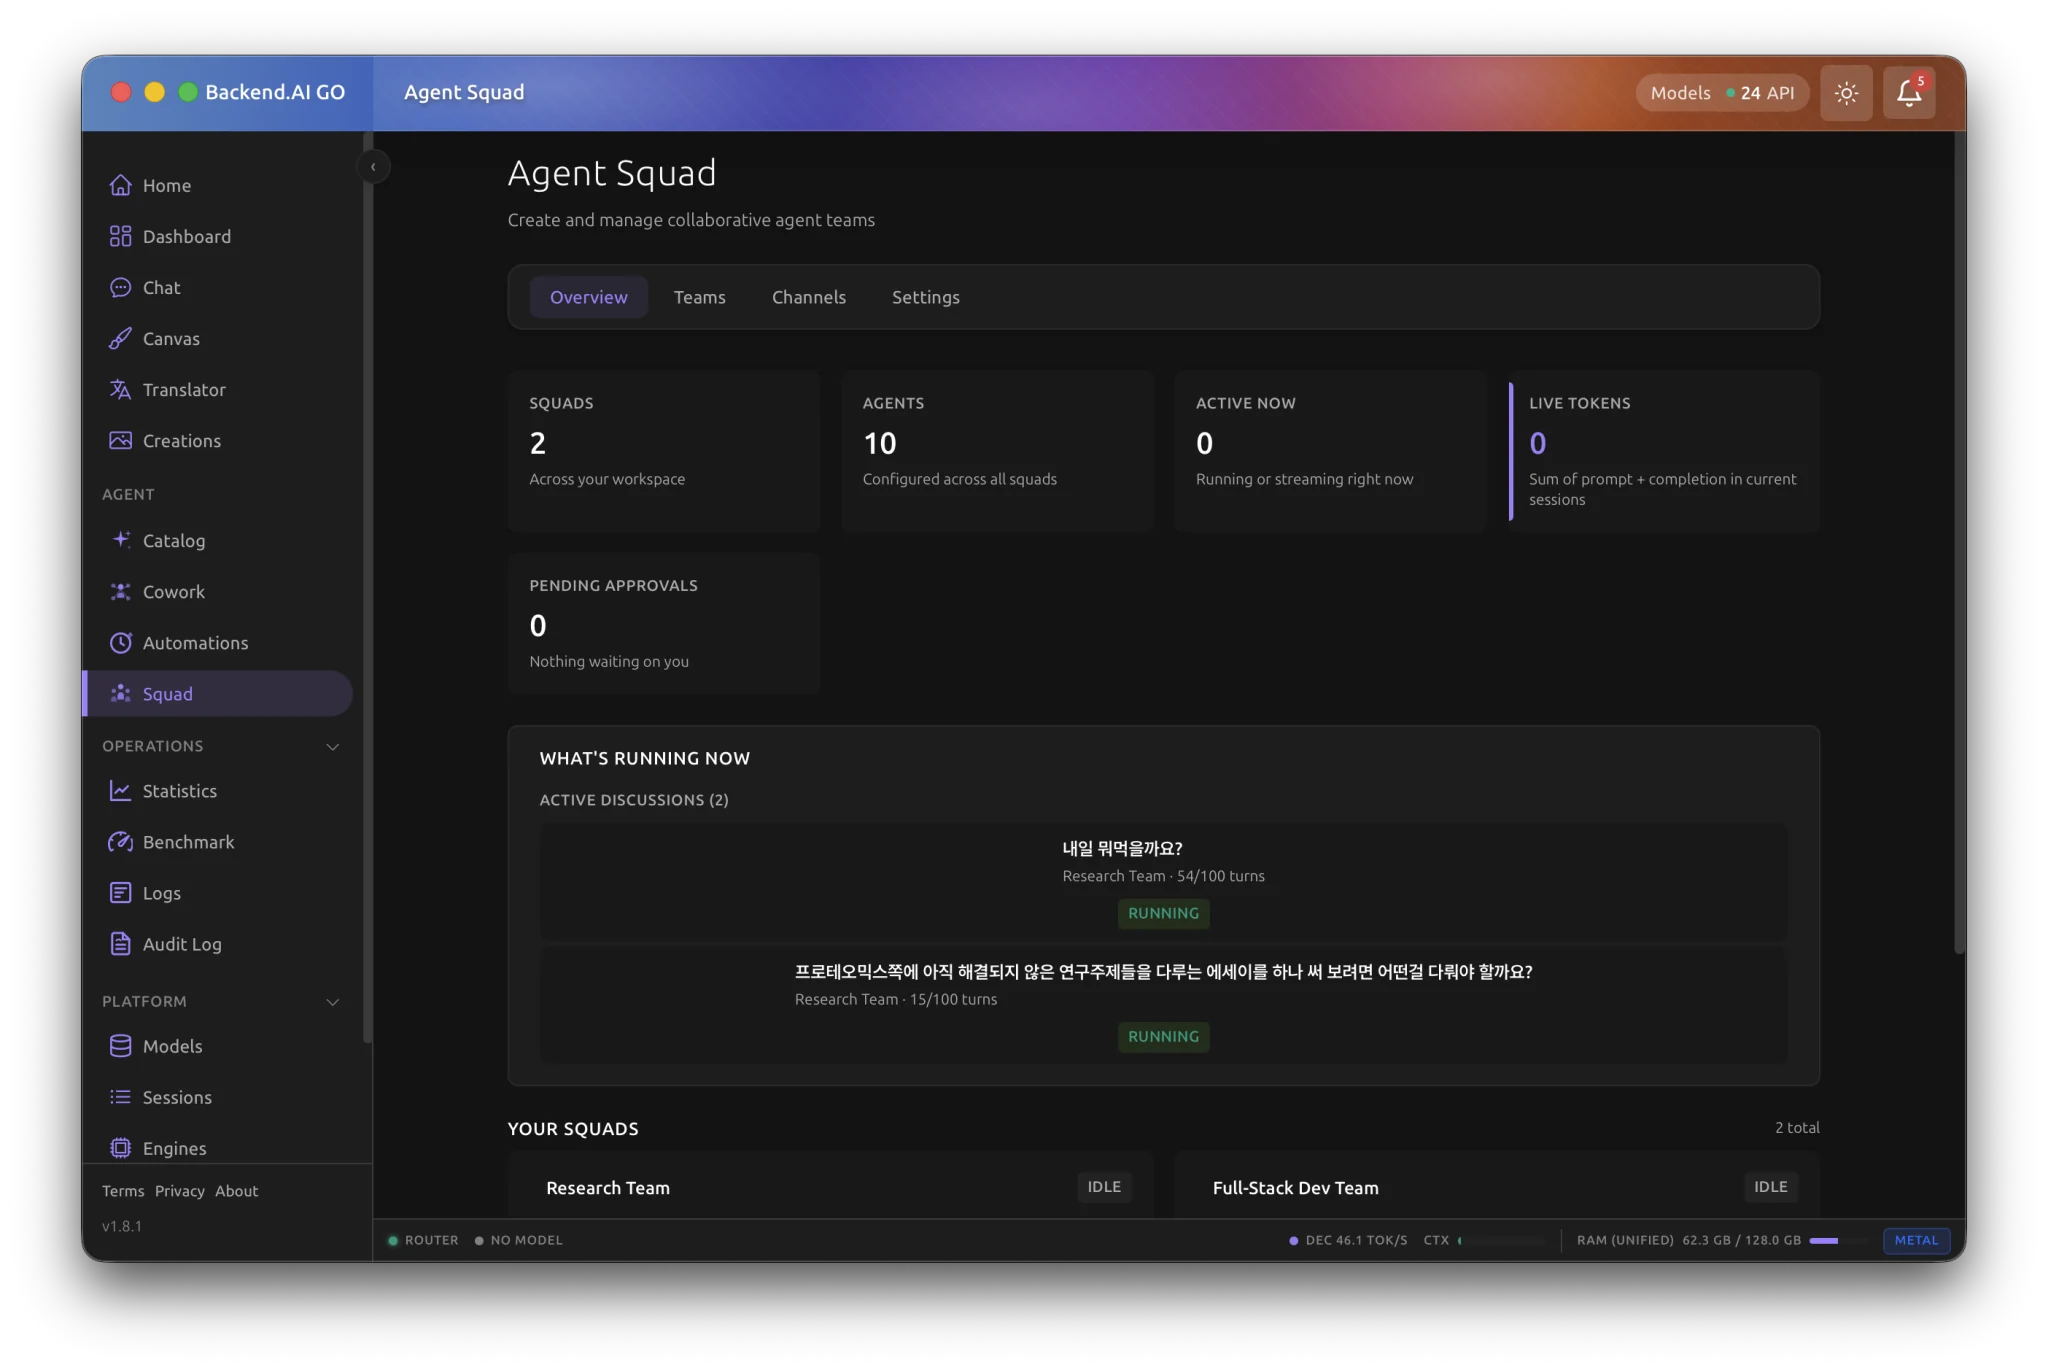Select the Canvas brush icon
The width and height of the screenshot is (2048, 1370).
pos(120,338)
